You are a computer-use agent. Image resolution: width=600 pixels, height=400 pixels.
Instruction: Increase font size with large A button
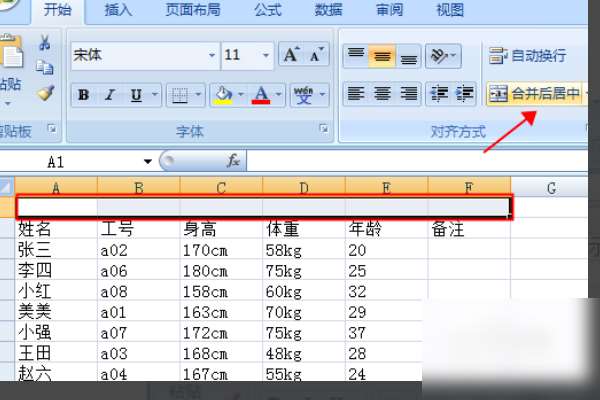pos(291,55)
